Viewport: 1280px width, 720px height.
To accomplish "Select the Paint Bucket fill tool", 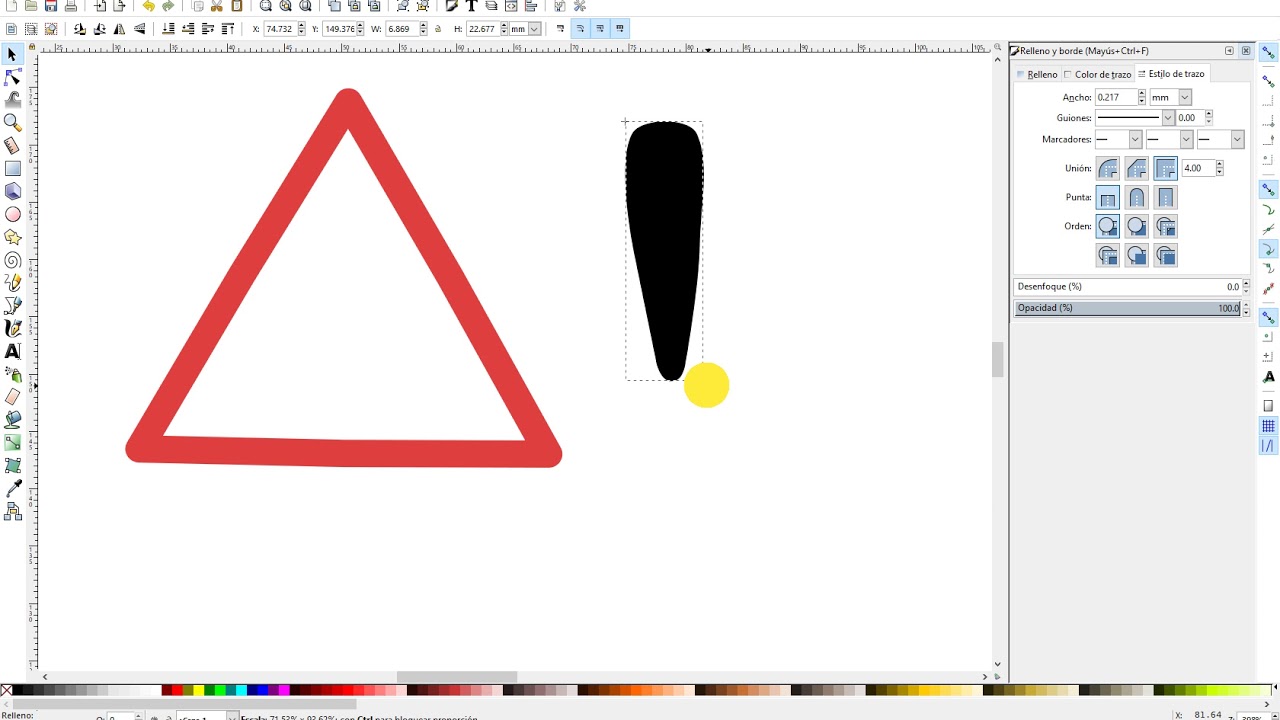I will point(12,420).
